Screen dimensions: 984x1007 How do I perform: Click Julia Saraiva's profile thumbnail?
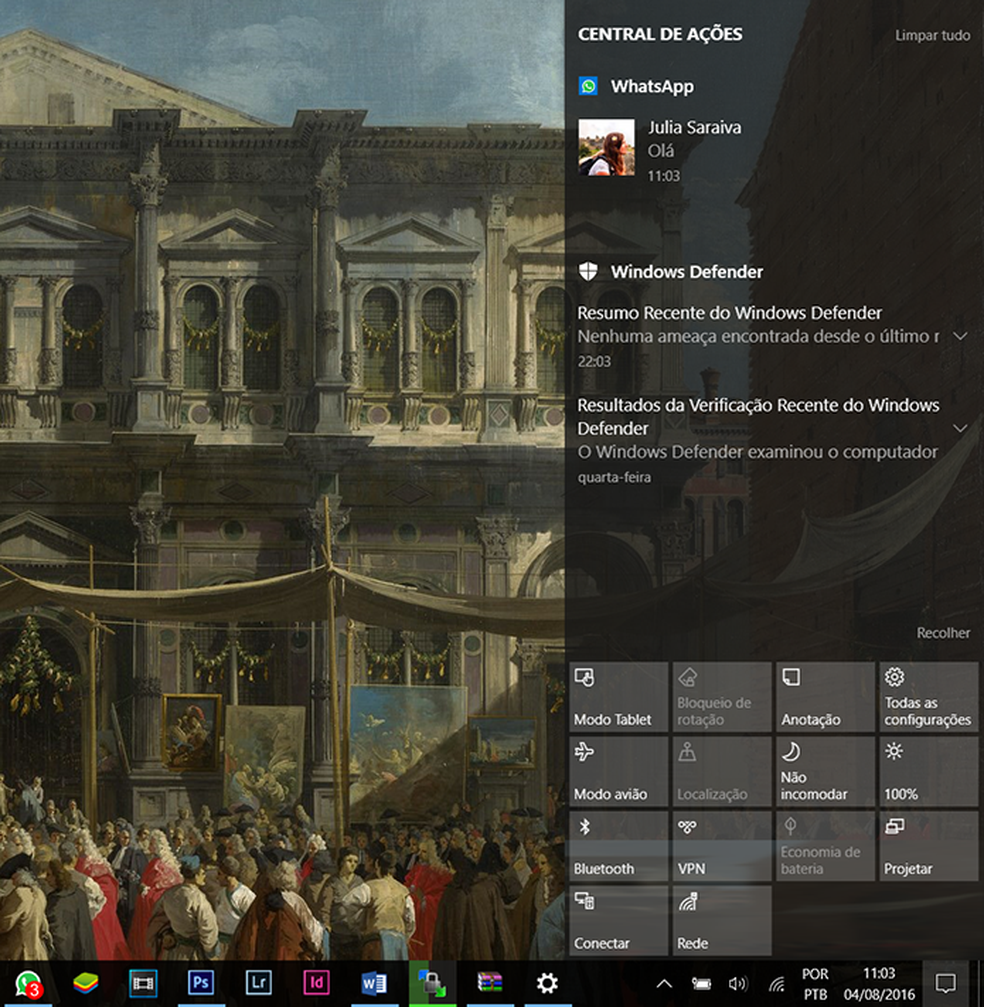606,147
